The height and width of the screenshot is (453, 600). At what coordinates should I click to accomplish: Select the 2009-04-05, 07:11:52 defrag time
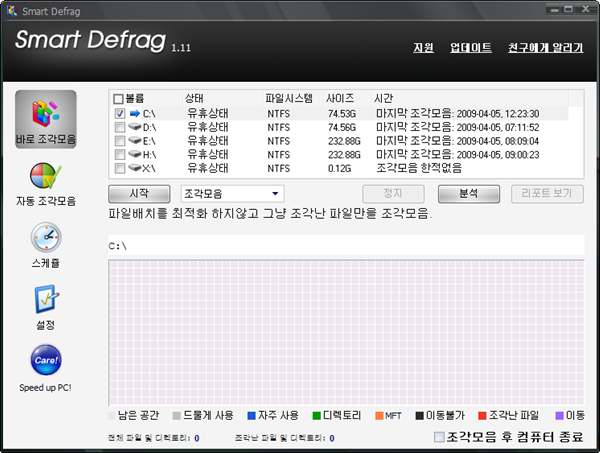pyautogui.click(x=498, y=127)
